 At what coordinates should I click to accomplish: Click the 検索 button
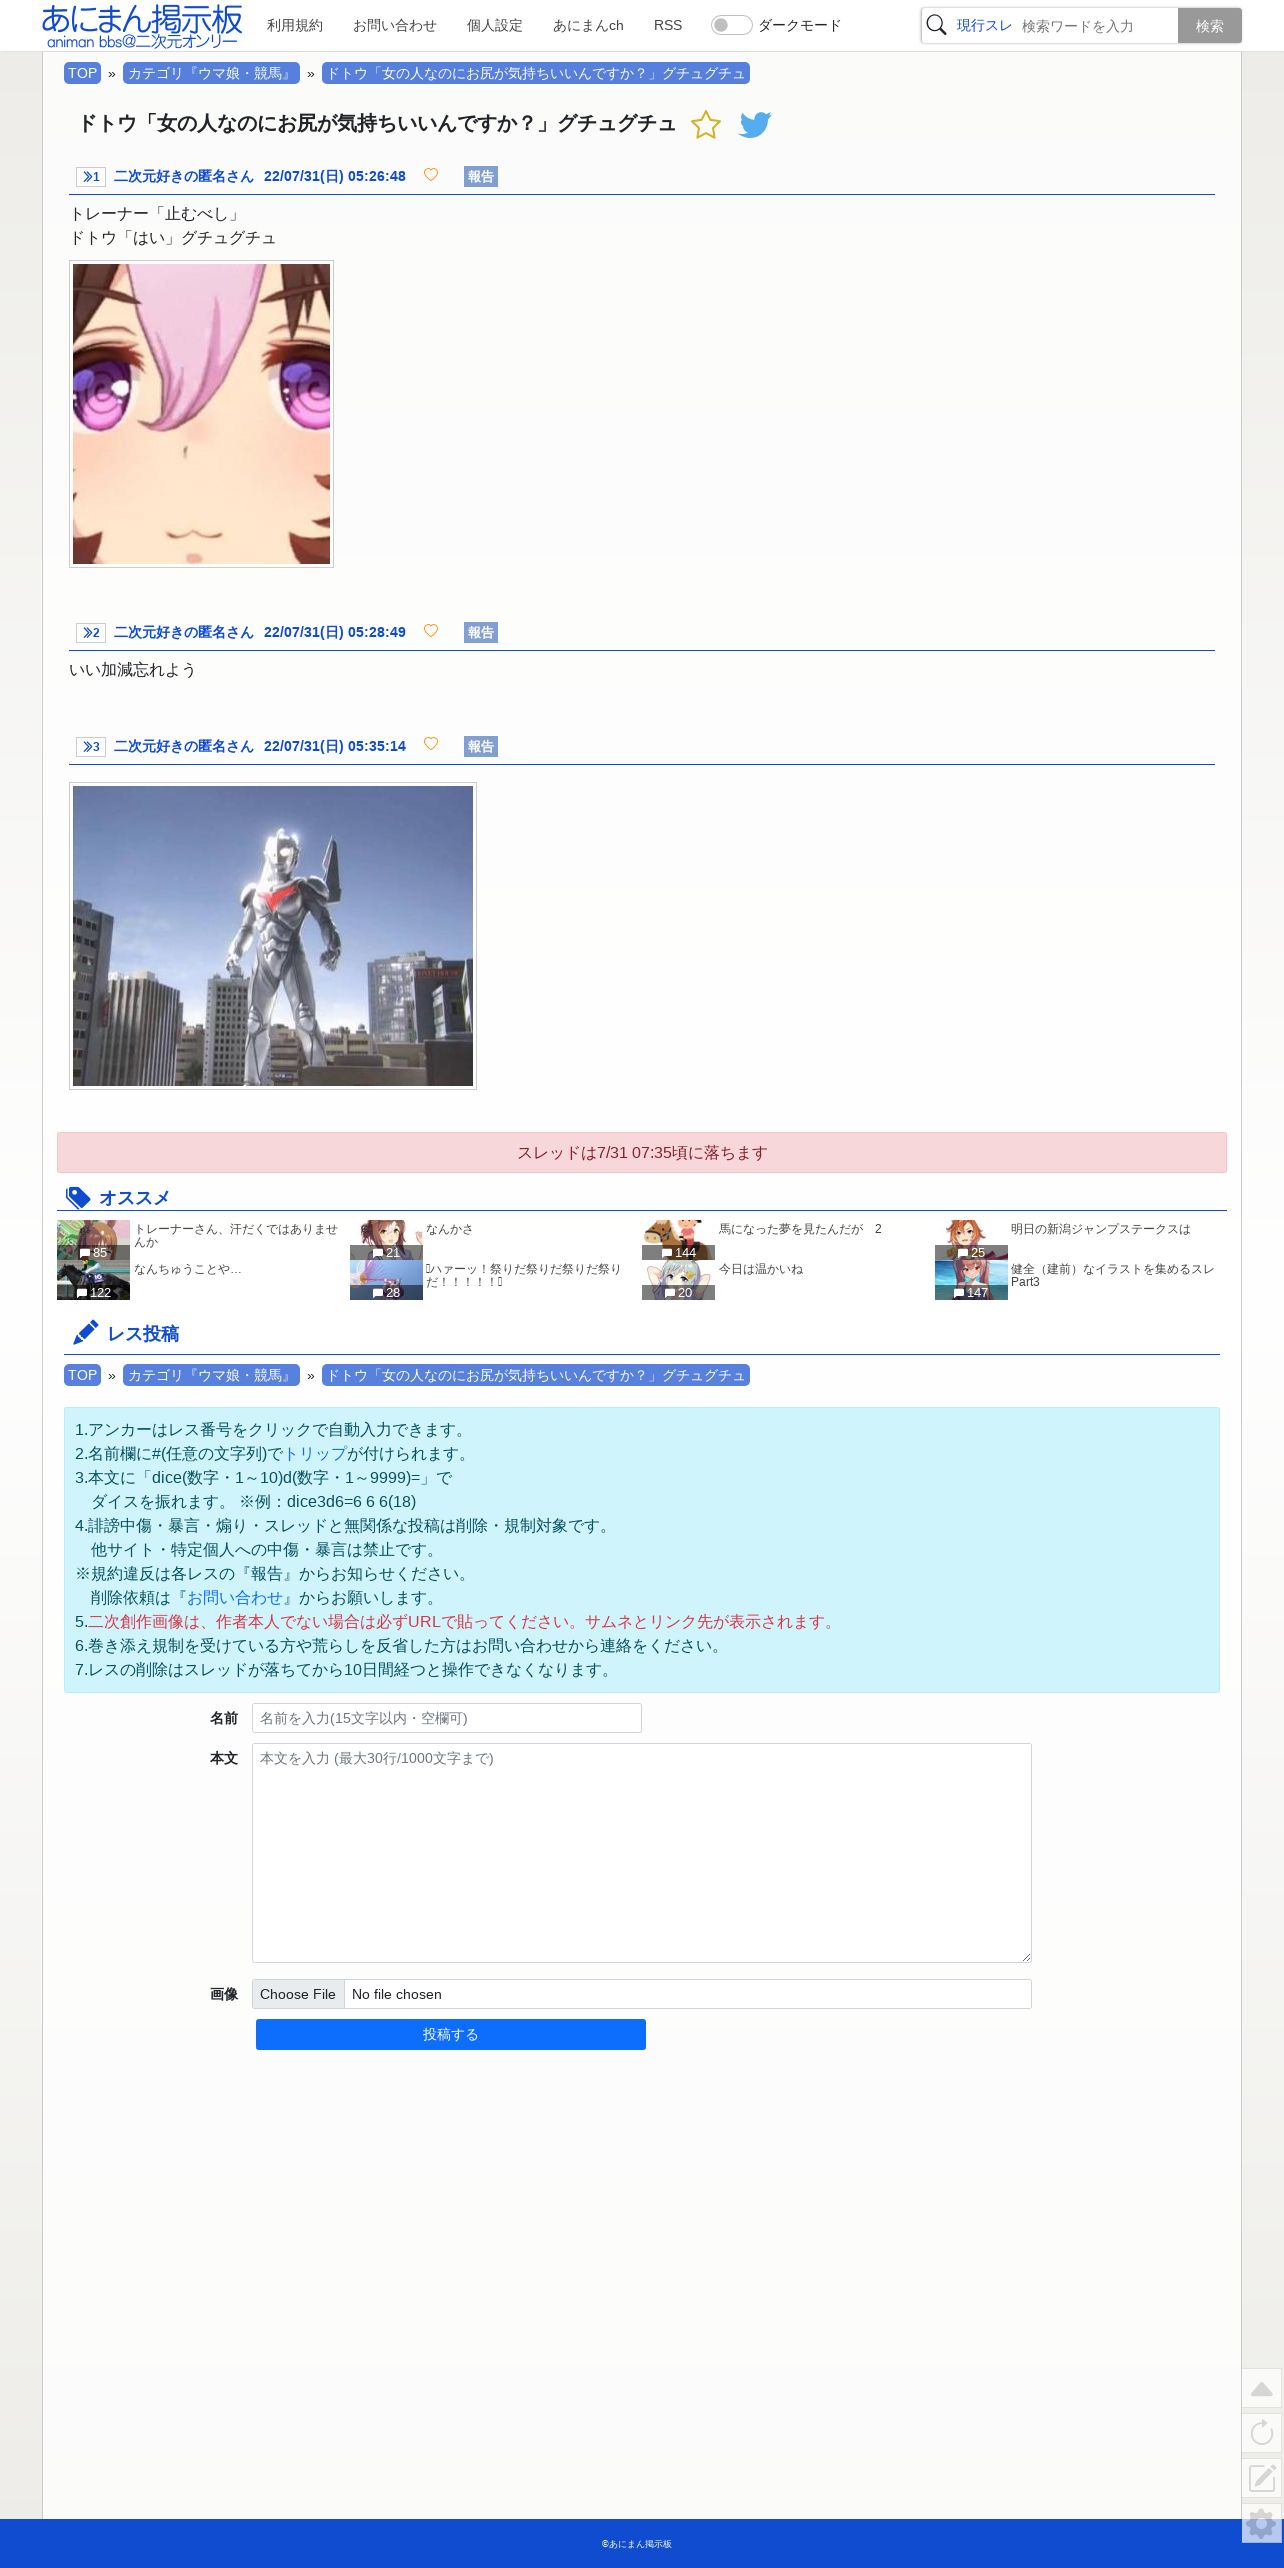[1210, 26]
